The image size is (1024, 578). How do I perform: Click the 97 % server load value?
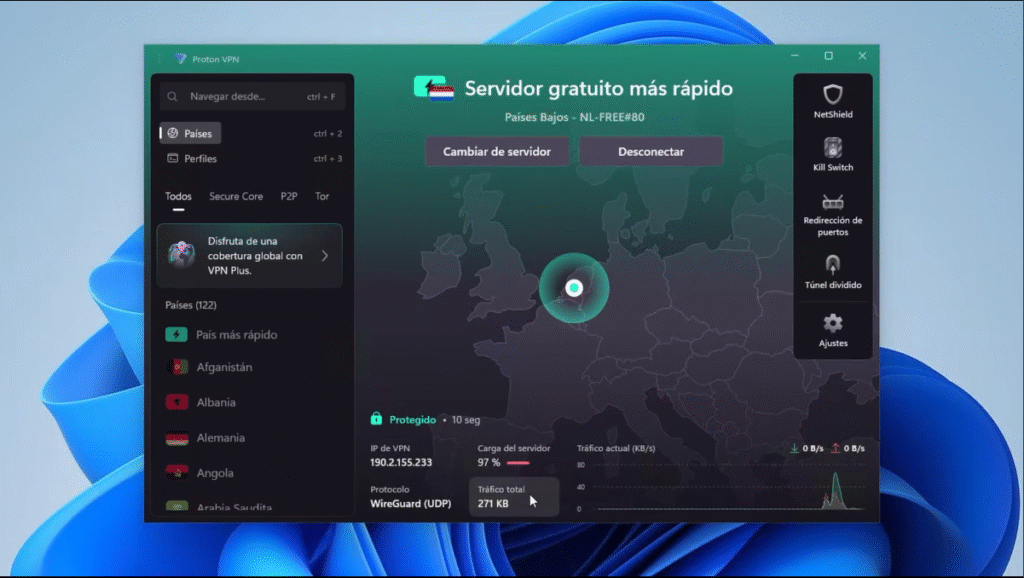488,462
